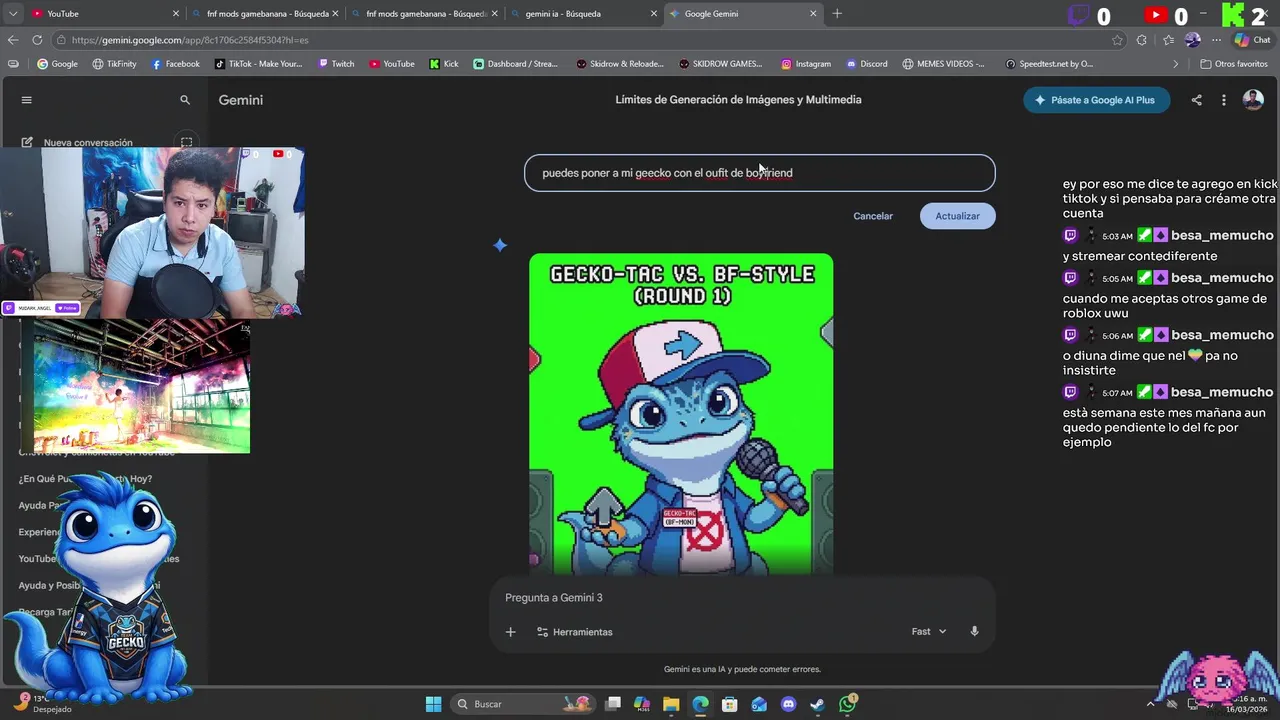
Task: Close the gemini ia - Búsqueda tab
Action: pos(654,14)
